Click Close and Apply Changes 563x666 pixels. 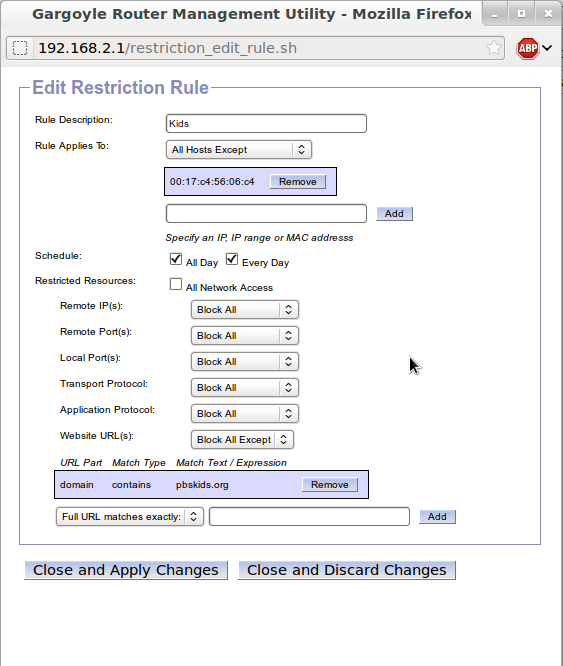(126, 570)
